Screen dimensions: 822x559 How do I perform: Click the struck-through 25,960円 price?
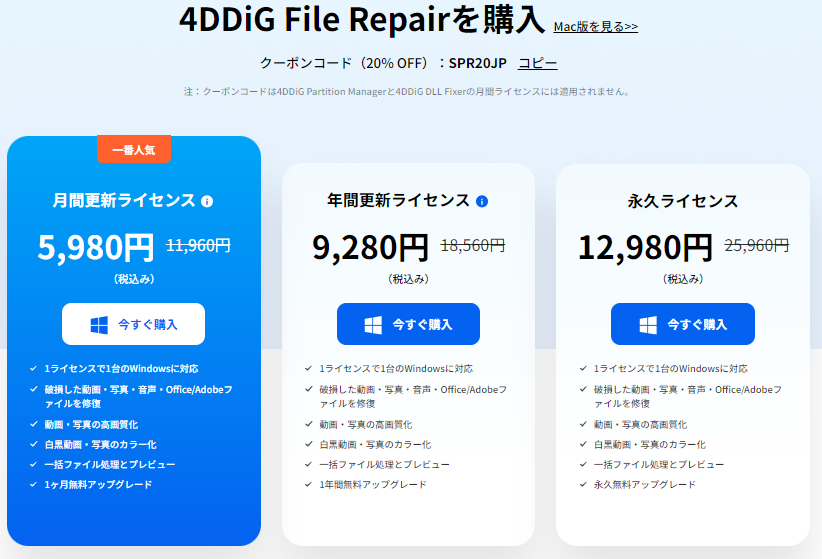757,245
